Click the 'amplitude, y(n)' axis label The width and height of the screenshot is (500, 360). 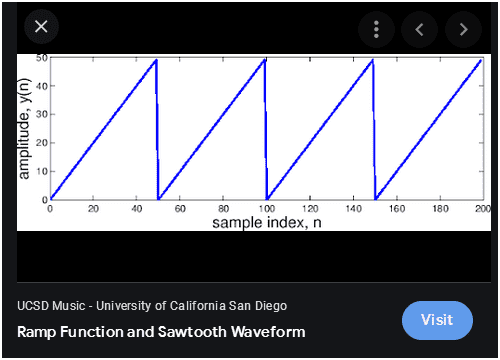point(24,129)
